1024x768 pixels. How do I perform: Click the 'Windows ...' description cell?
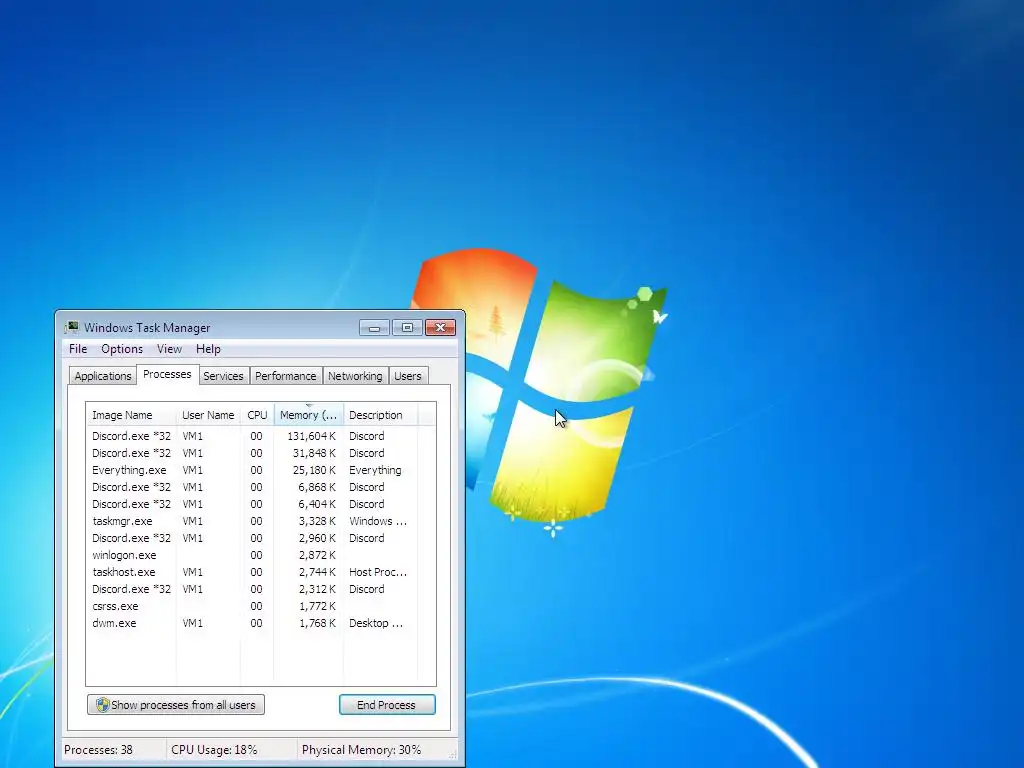click(x=377, y=520)
